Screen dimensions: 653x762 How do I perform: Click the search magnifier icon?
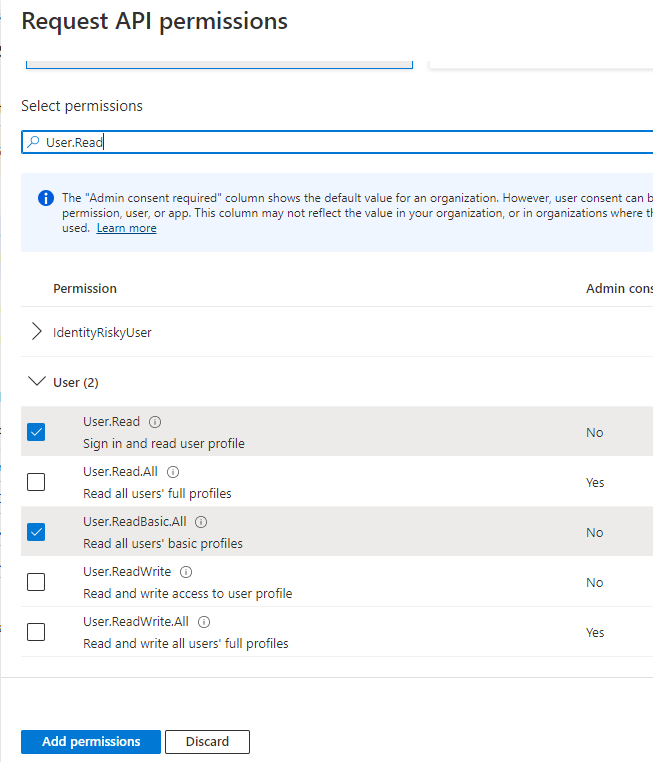tap(33, 142)
